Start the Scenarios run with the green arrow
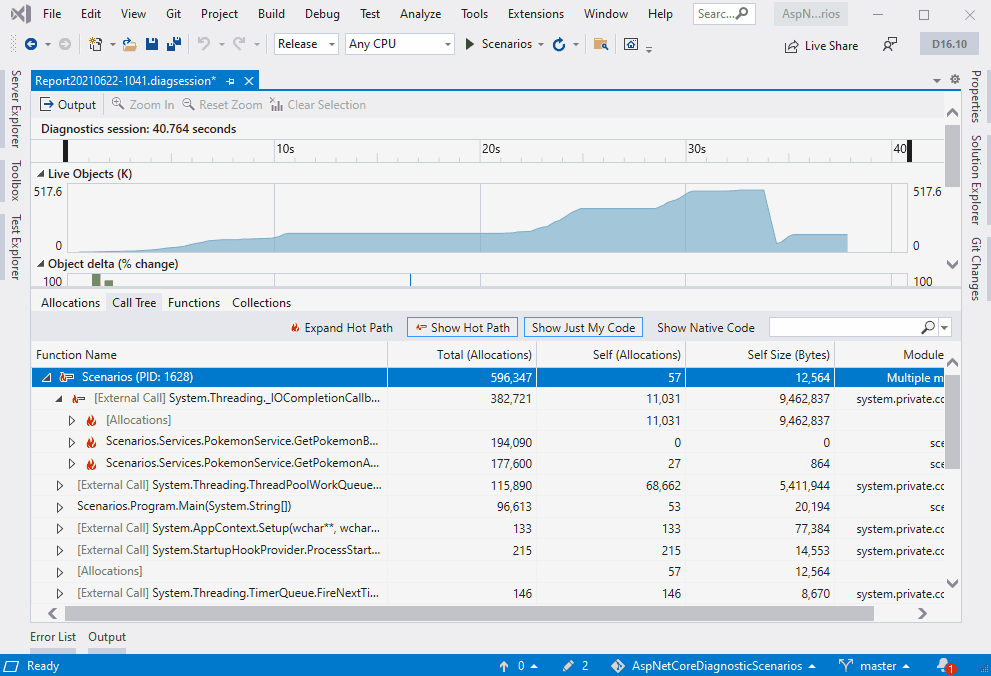Image resolution: width=991 pixels, height=676 pixels. click(x=470, y=44)
